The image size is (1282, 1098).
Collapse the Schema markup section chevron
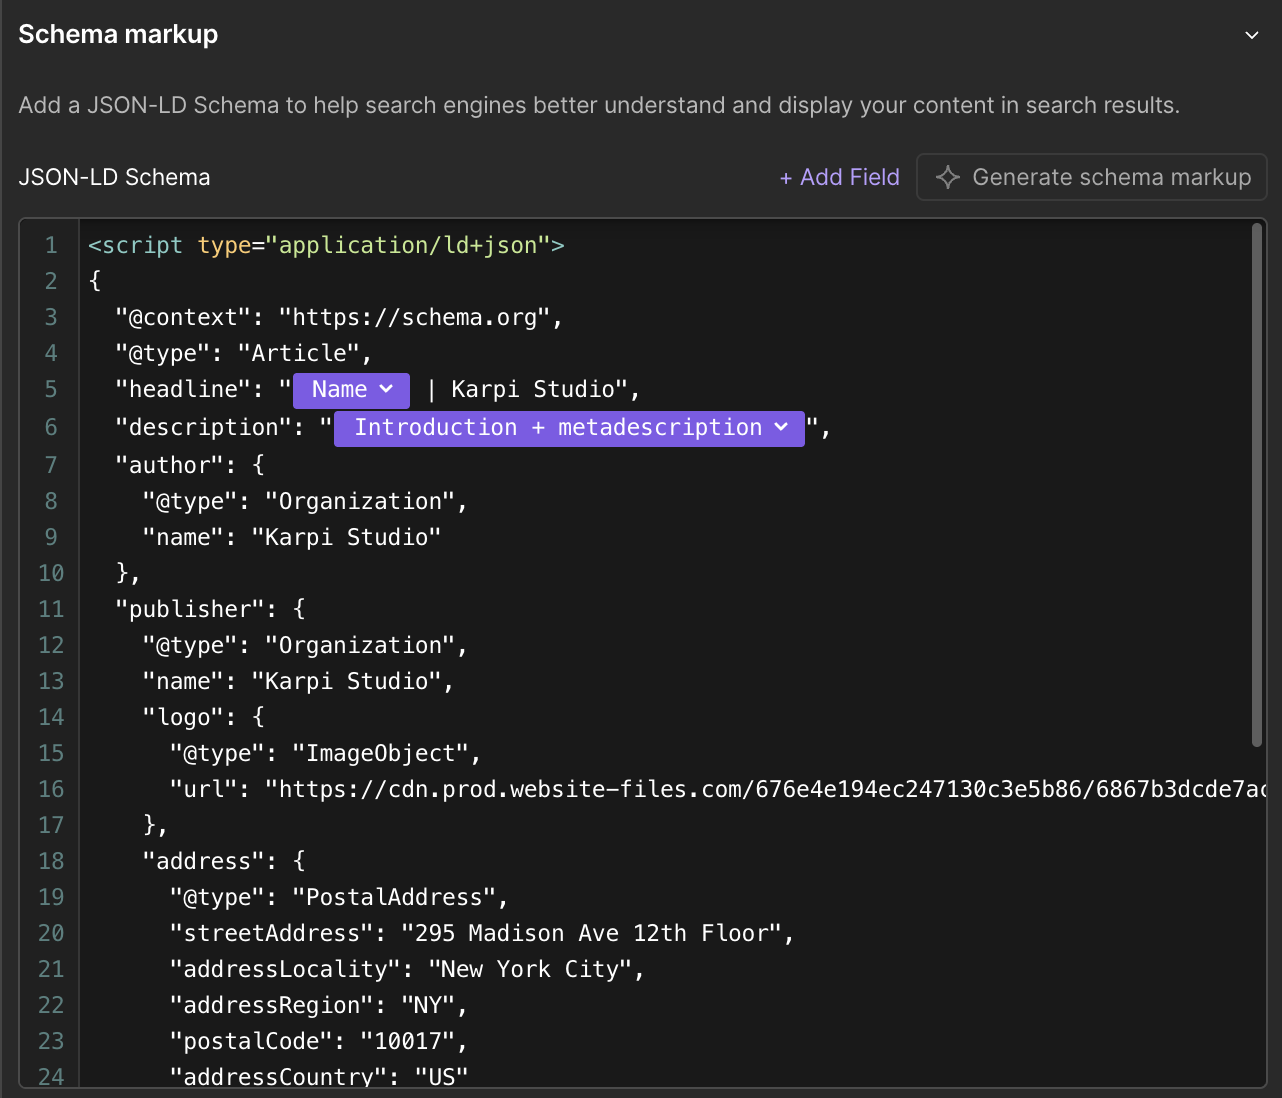(x=1251, y=35)
